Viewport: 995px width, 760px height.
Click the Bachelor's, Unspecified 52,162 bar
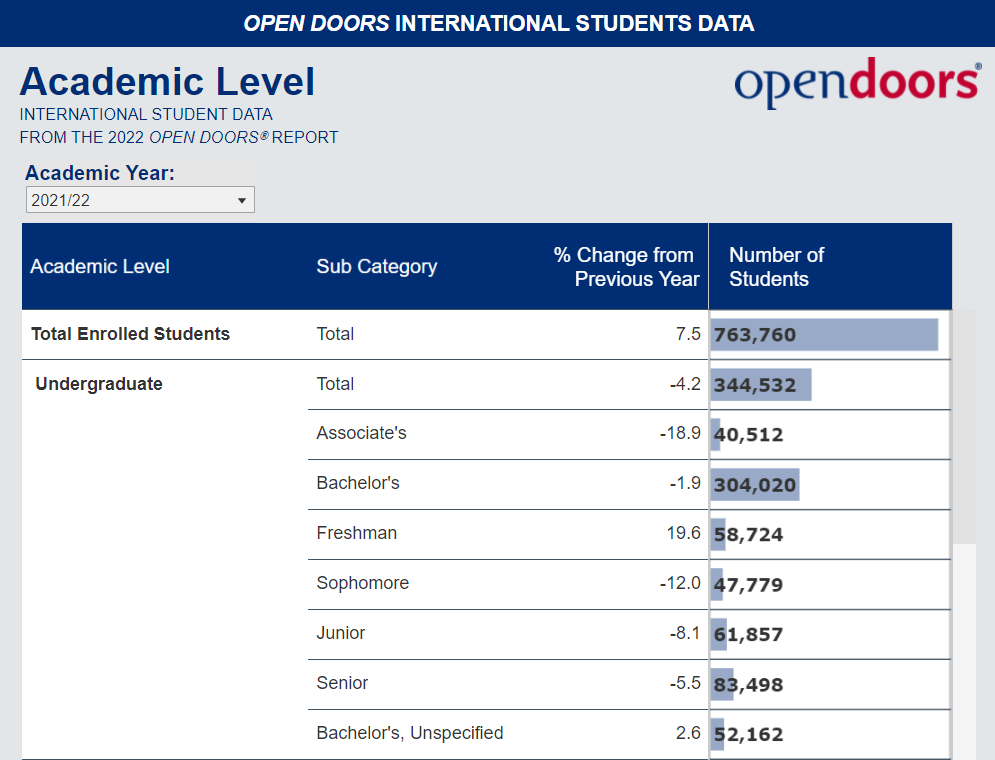pos(718,735)
